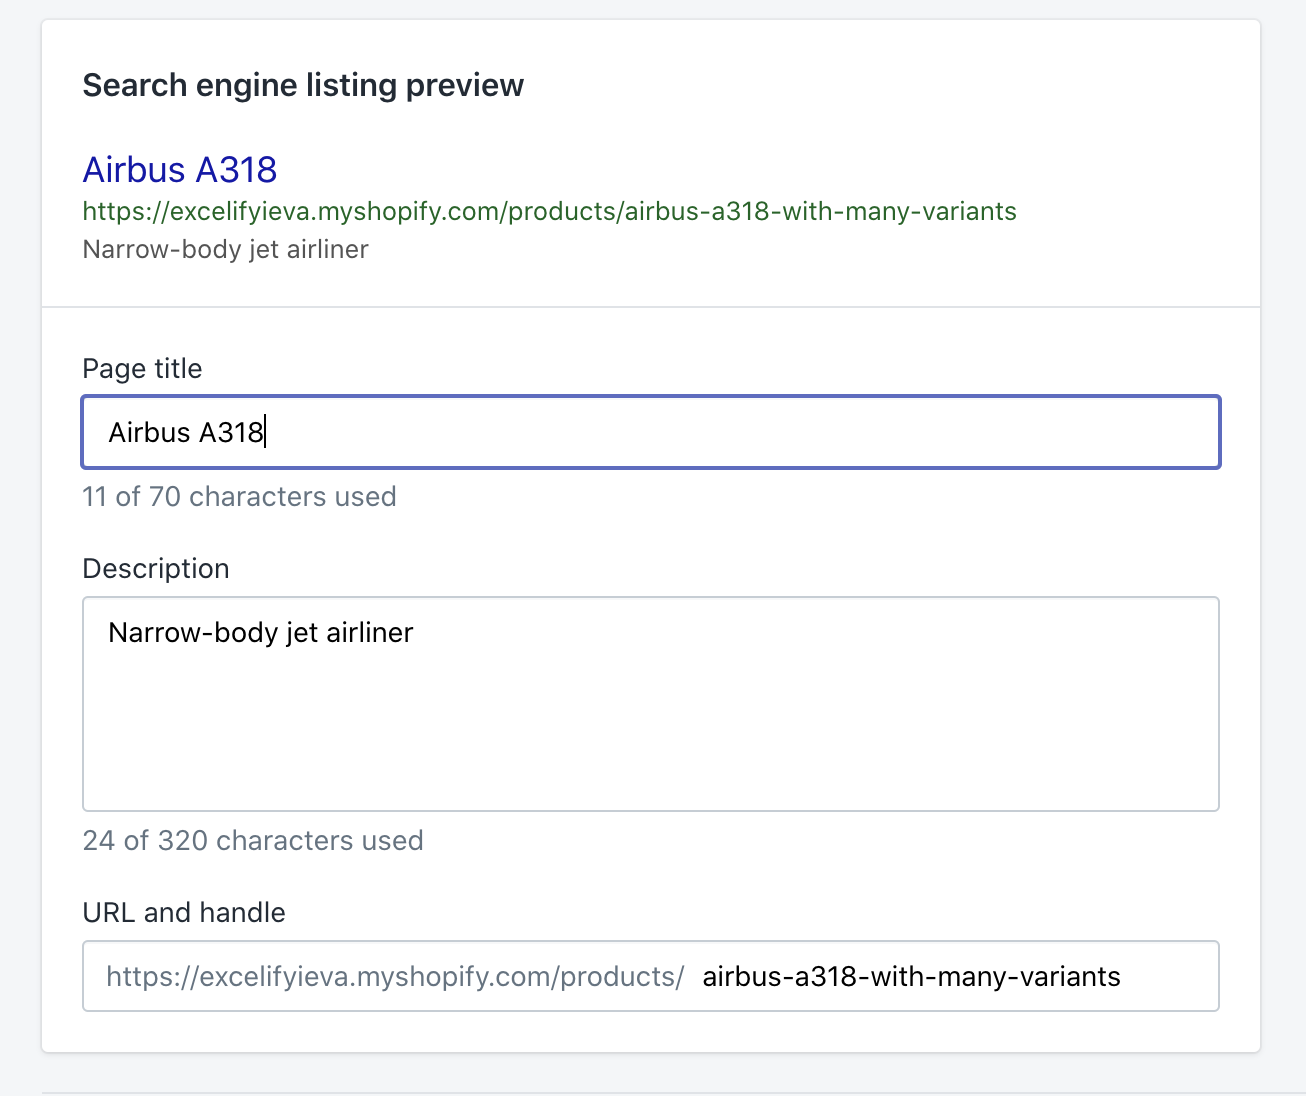Click the gray URL prefix in handle field

(x=394, y=977)
